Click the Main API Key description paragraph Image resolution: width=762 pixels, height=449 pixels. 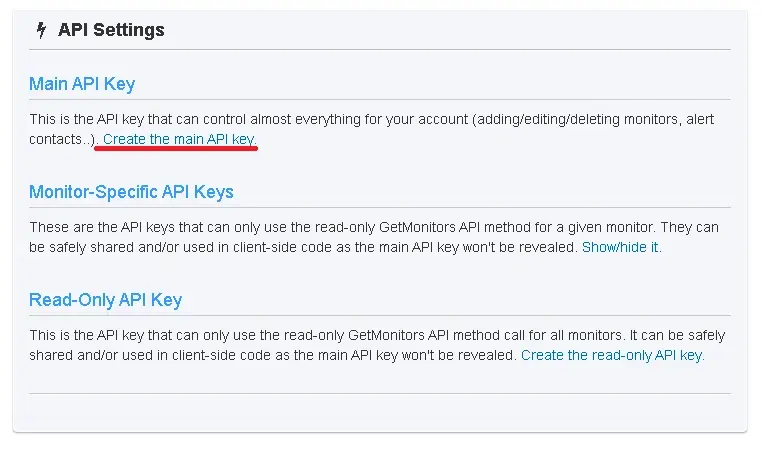pyautogui.click(x=370, y=119)
